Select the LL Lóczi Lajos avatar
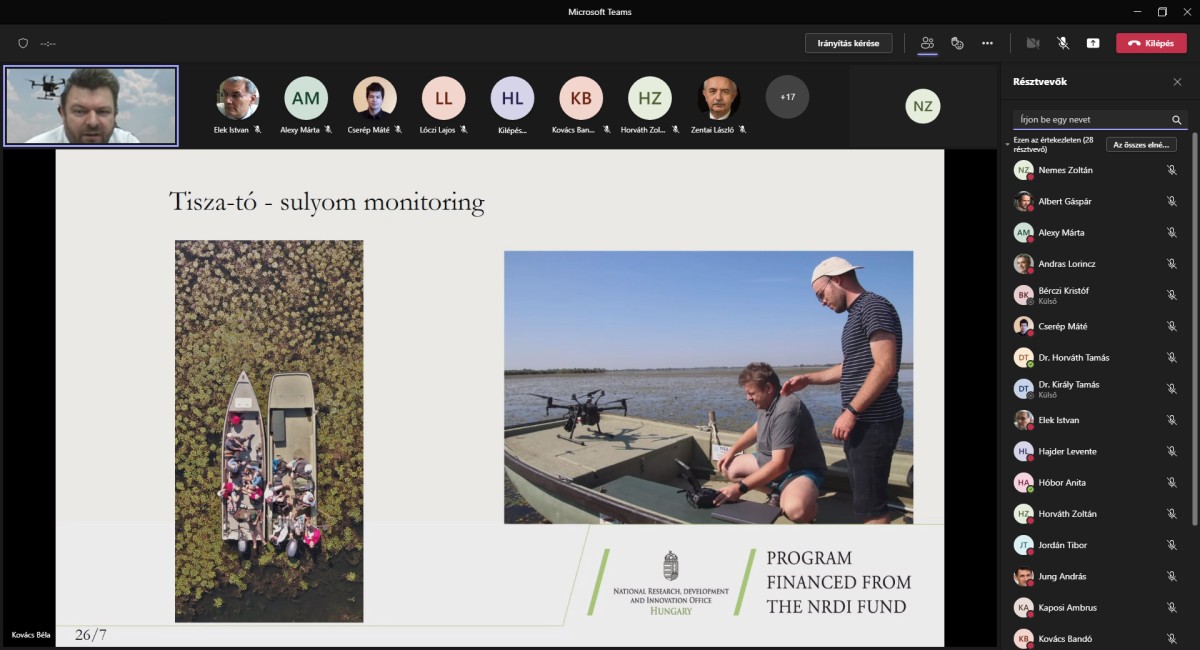The height and width of the screenshot is (650, 1200). click(x=443, y=97)
